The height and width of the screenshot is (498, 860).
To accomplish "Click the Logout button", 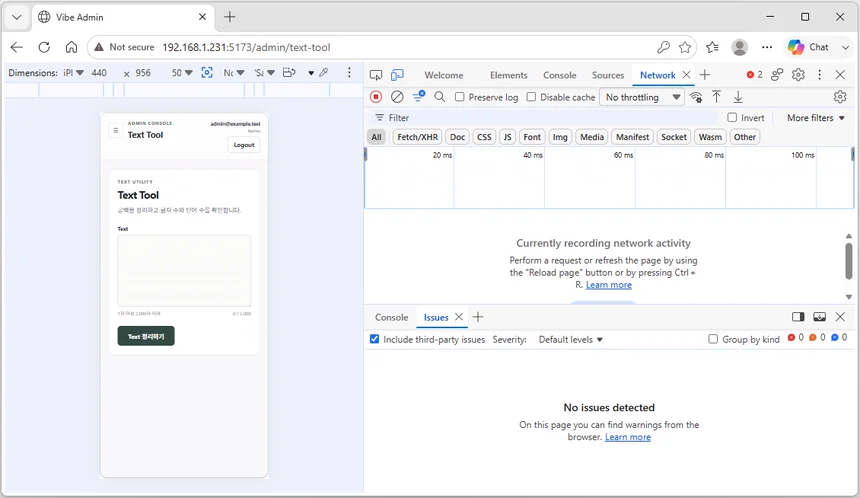I will click(x=244, y=145).
